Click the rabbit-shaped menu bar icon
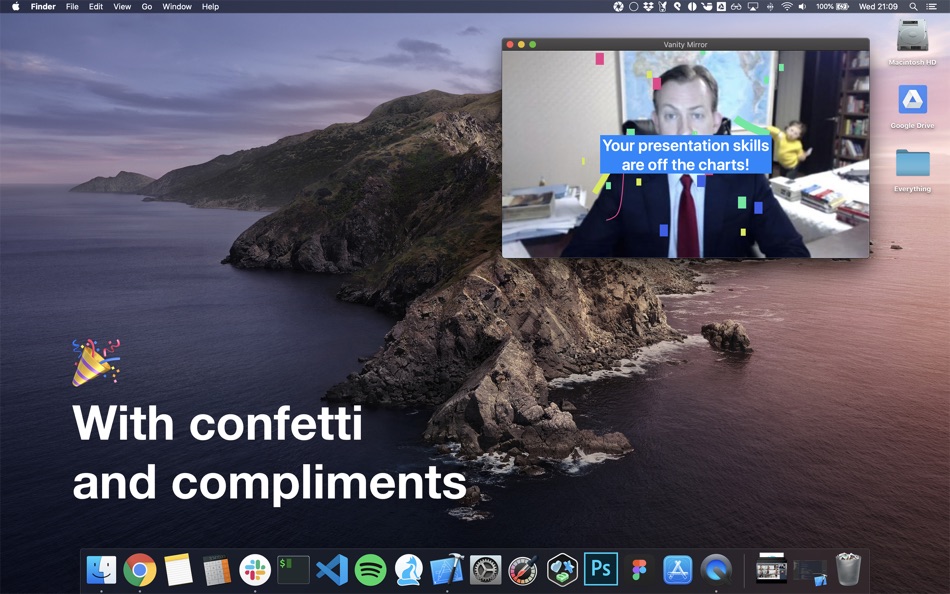The image size is (950, 594). (662, 7)
